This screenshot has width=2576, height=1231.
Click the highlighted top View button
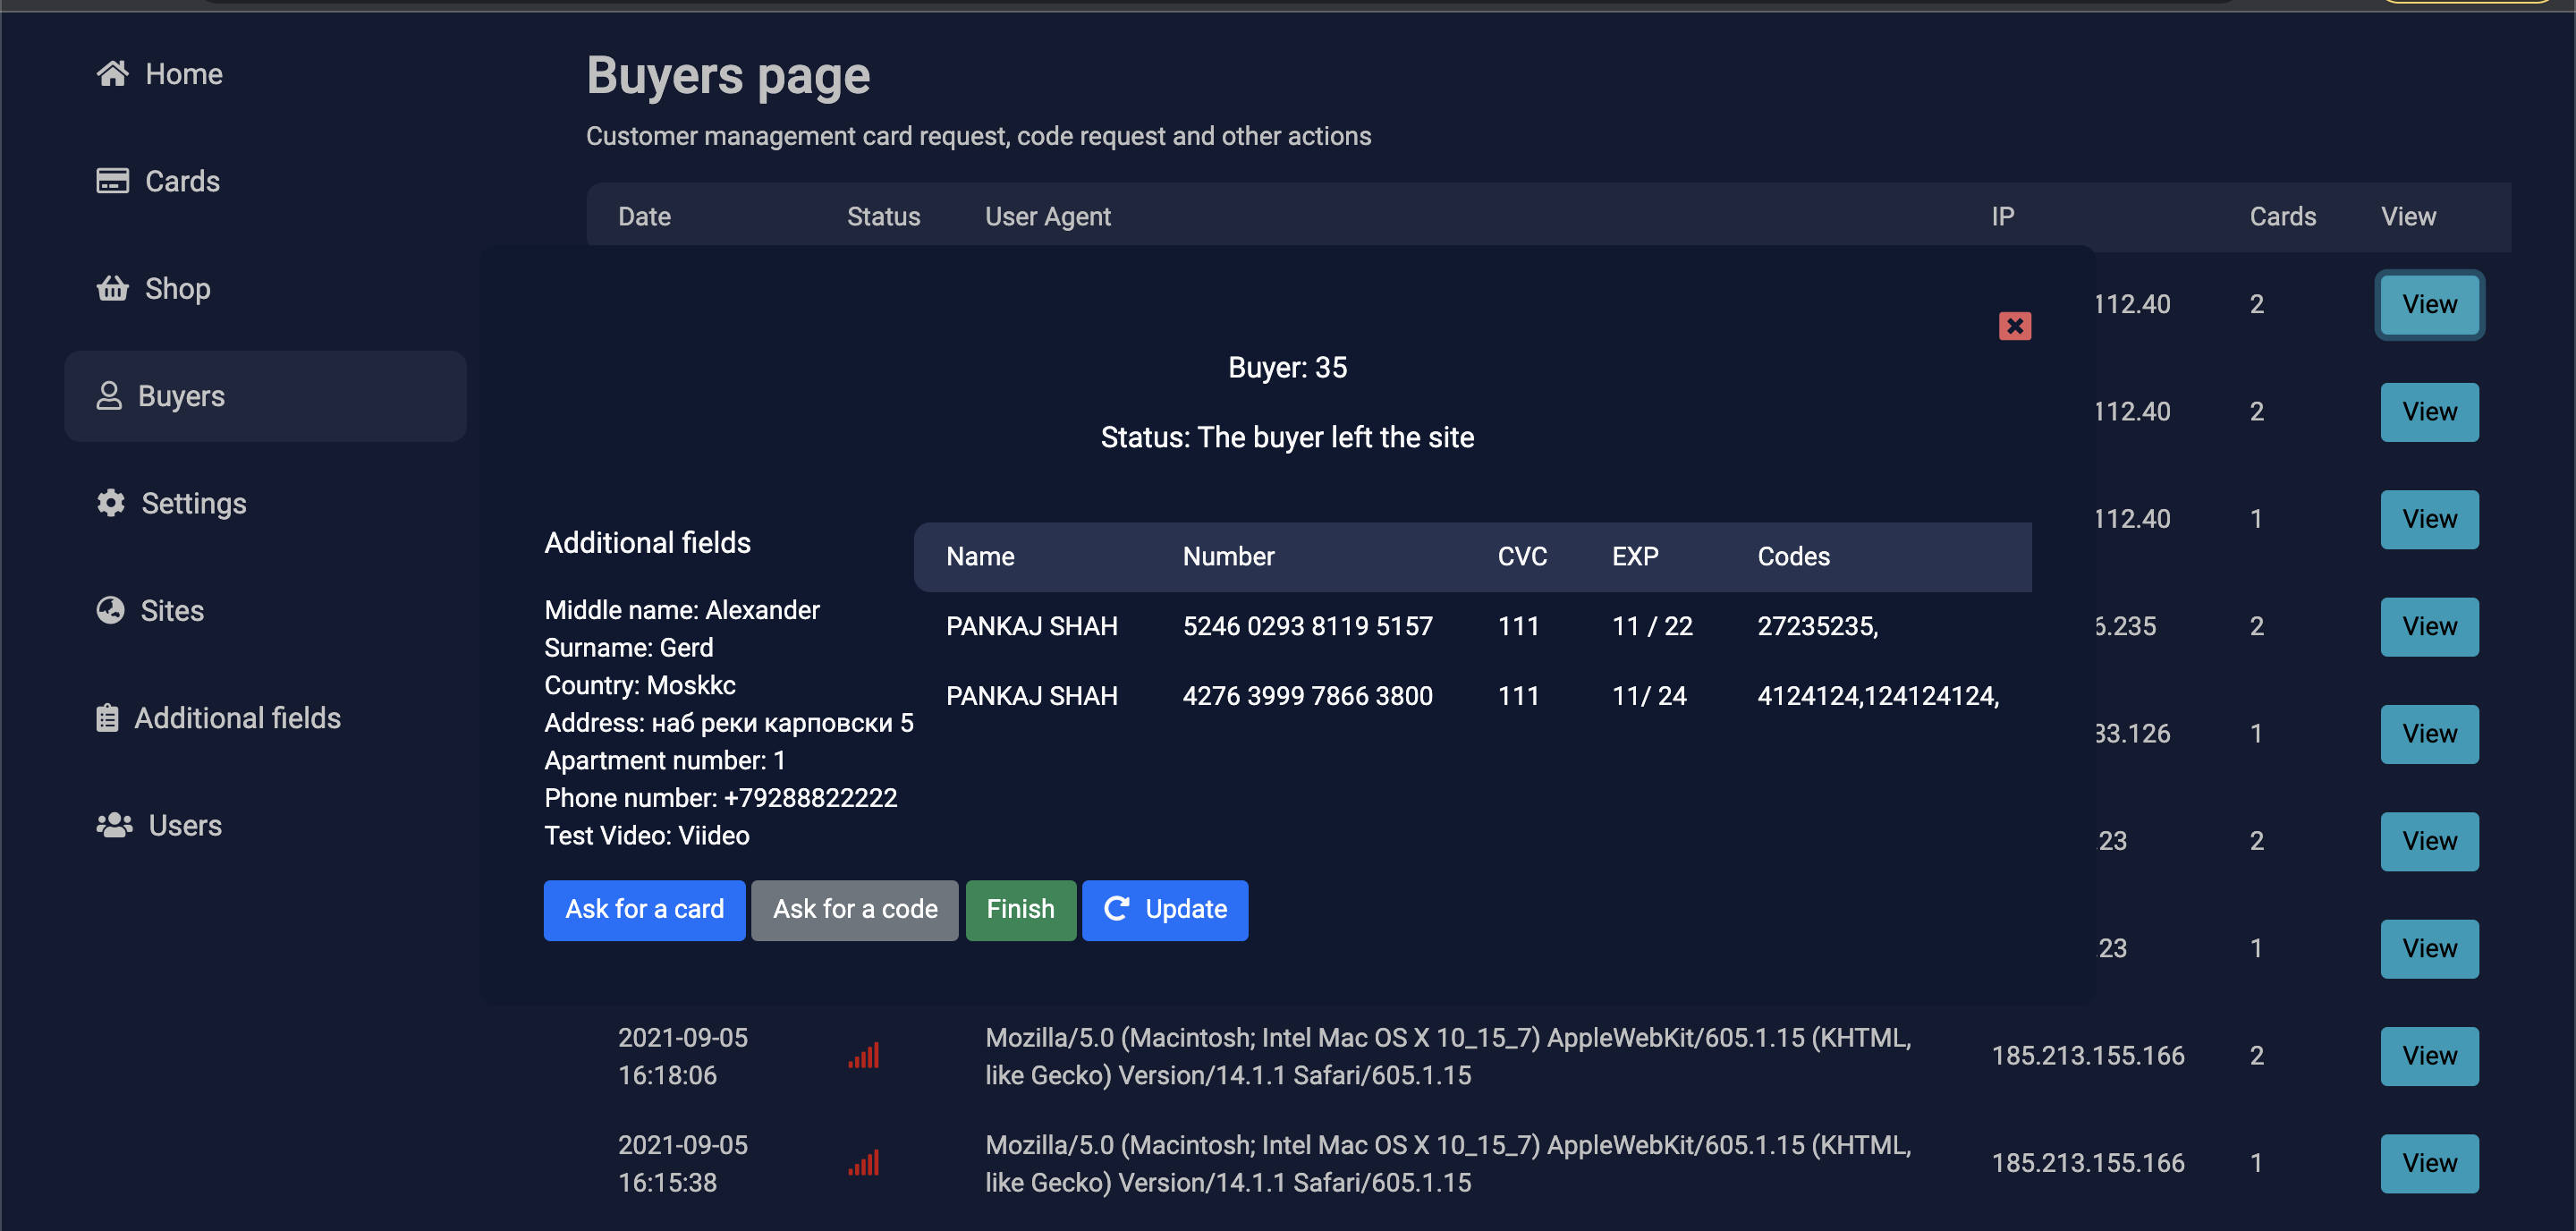2428,304
